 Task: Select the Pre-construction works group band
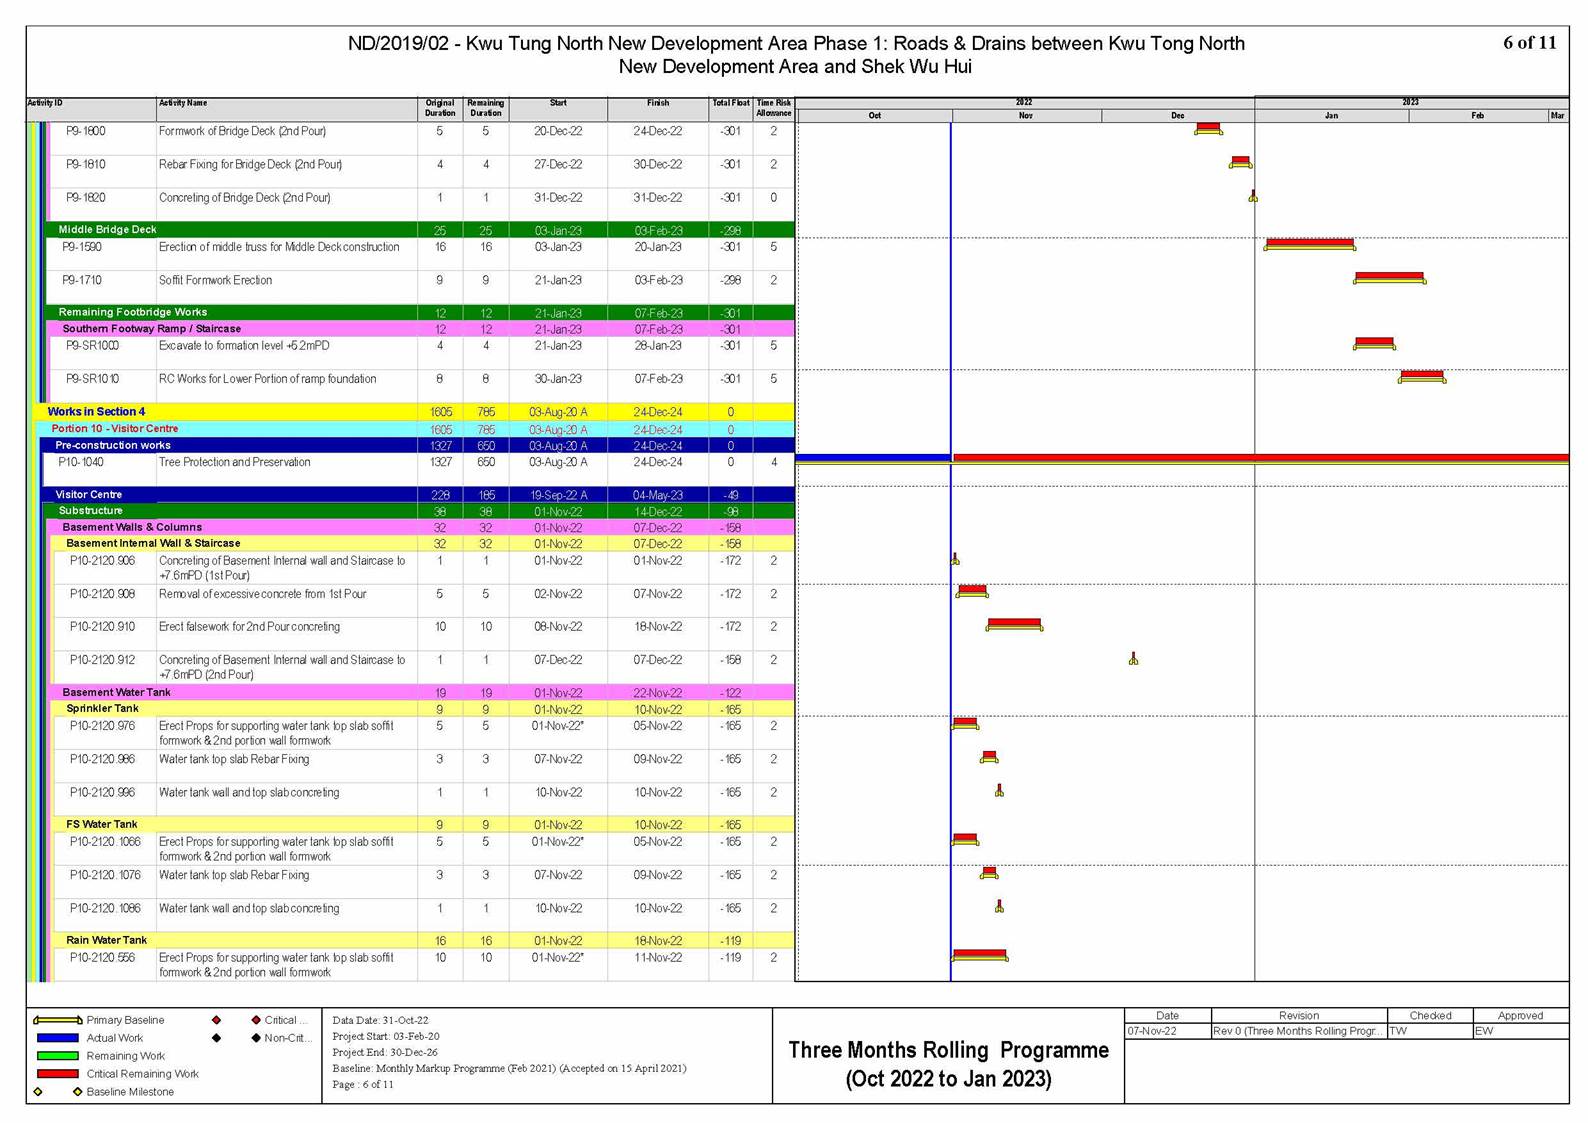pos(418,446)
